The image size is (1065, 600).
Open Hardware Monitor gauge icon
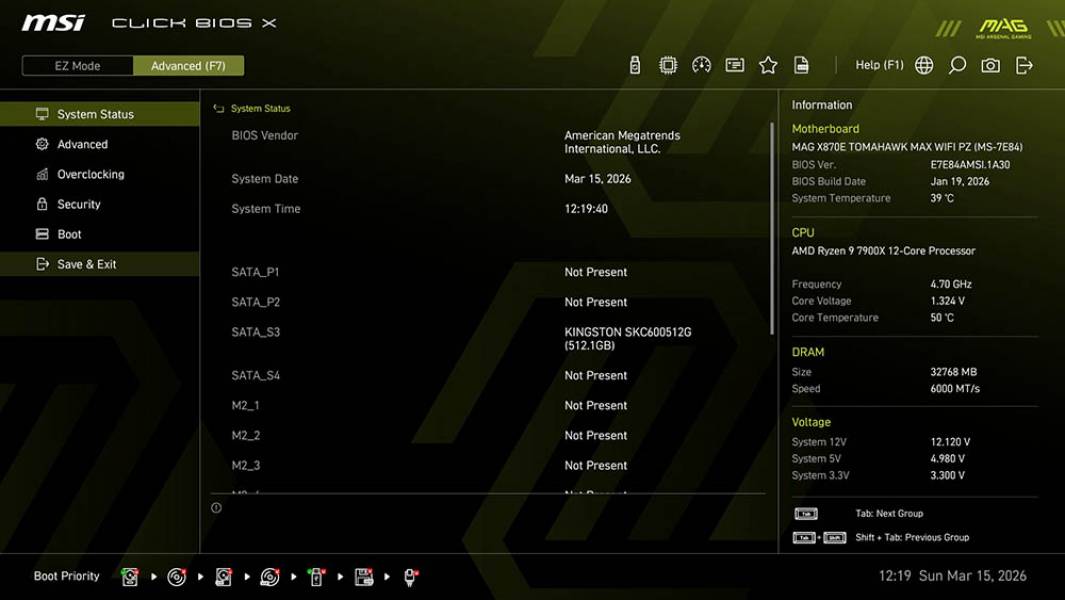pyautogui.click(x=702, y=64)
